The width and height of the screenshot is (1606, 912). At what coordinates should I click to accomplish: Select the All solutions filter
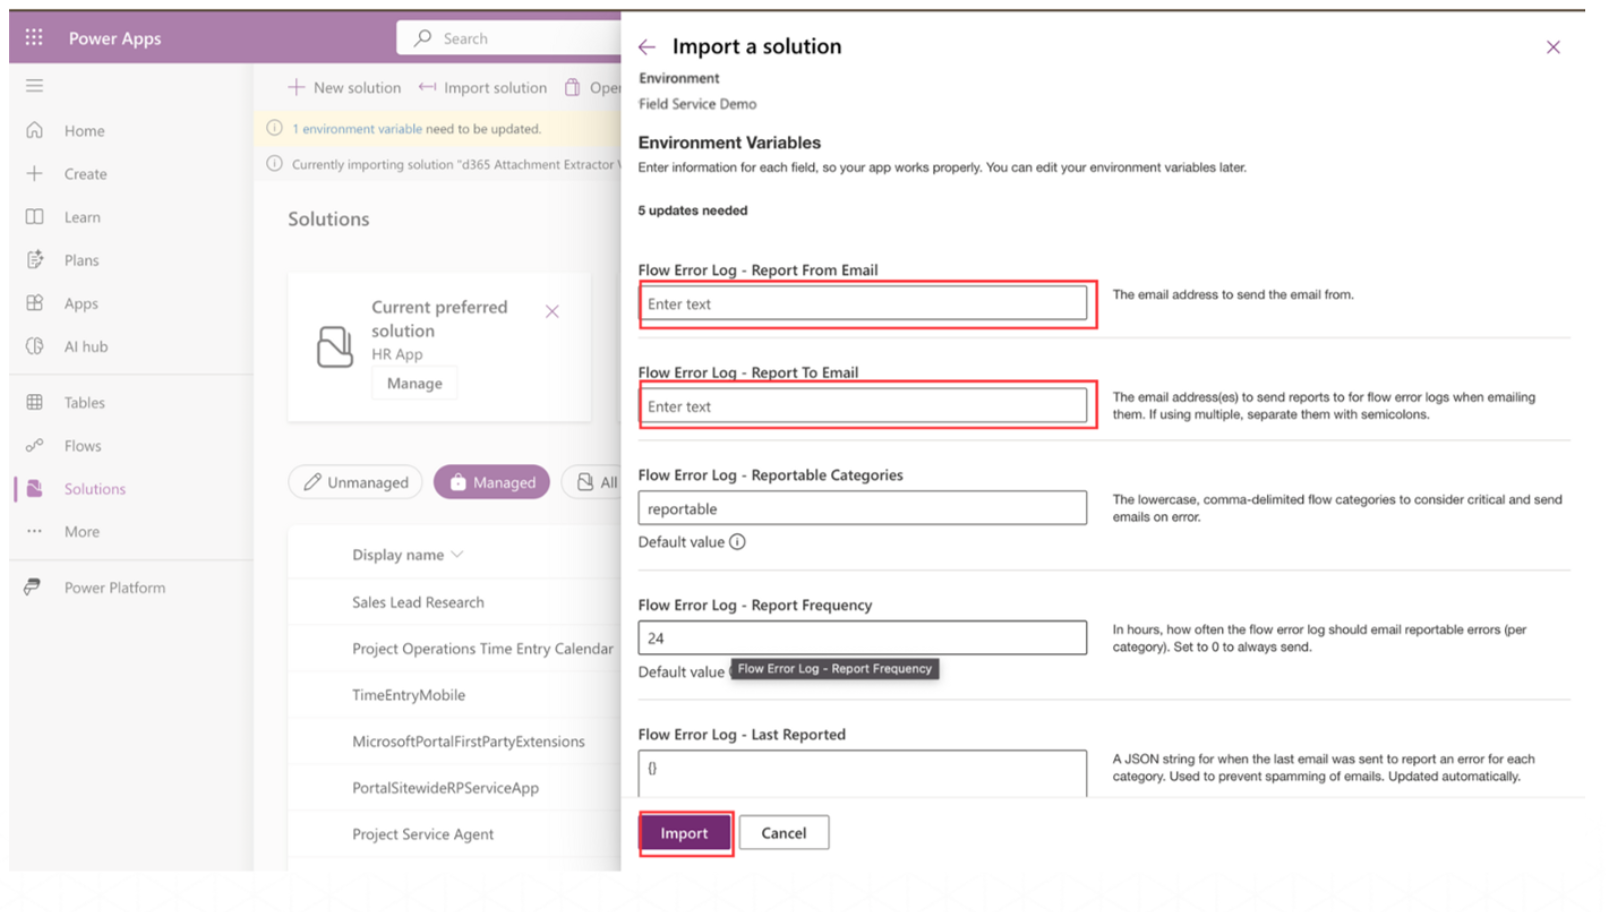point(596,483)
